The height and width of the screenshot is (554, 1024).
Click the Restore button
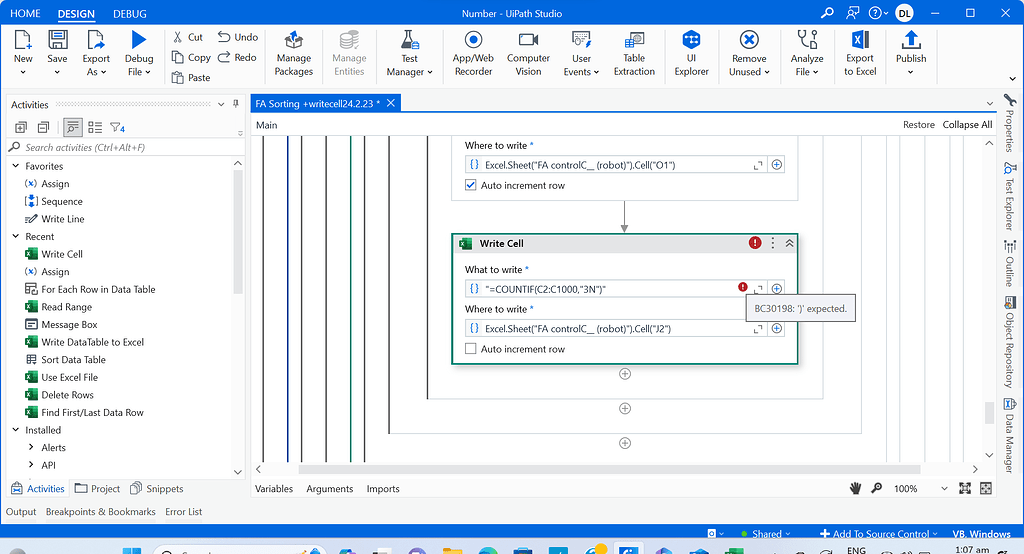919,125
